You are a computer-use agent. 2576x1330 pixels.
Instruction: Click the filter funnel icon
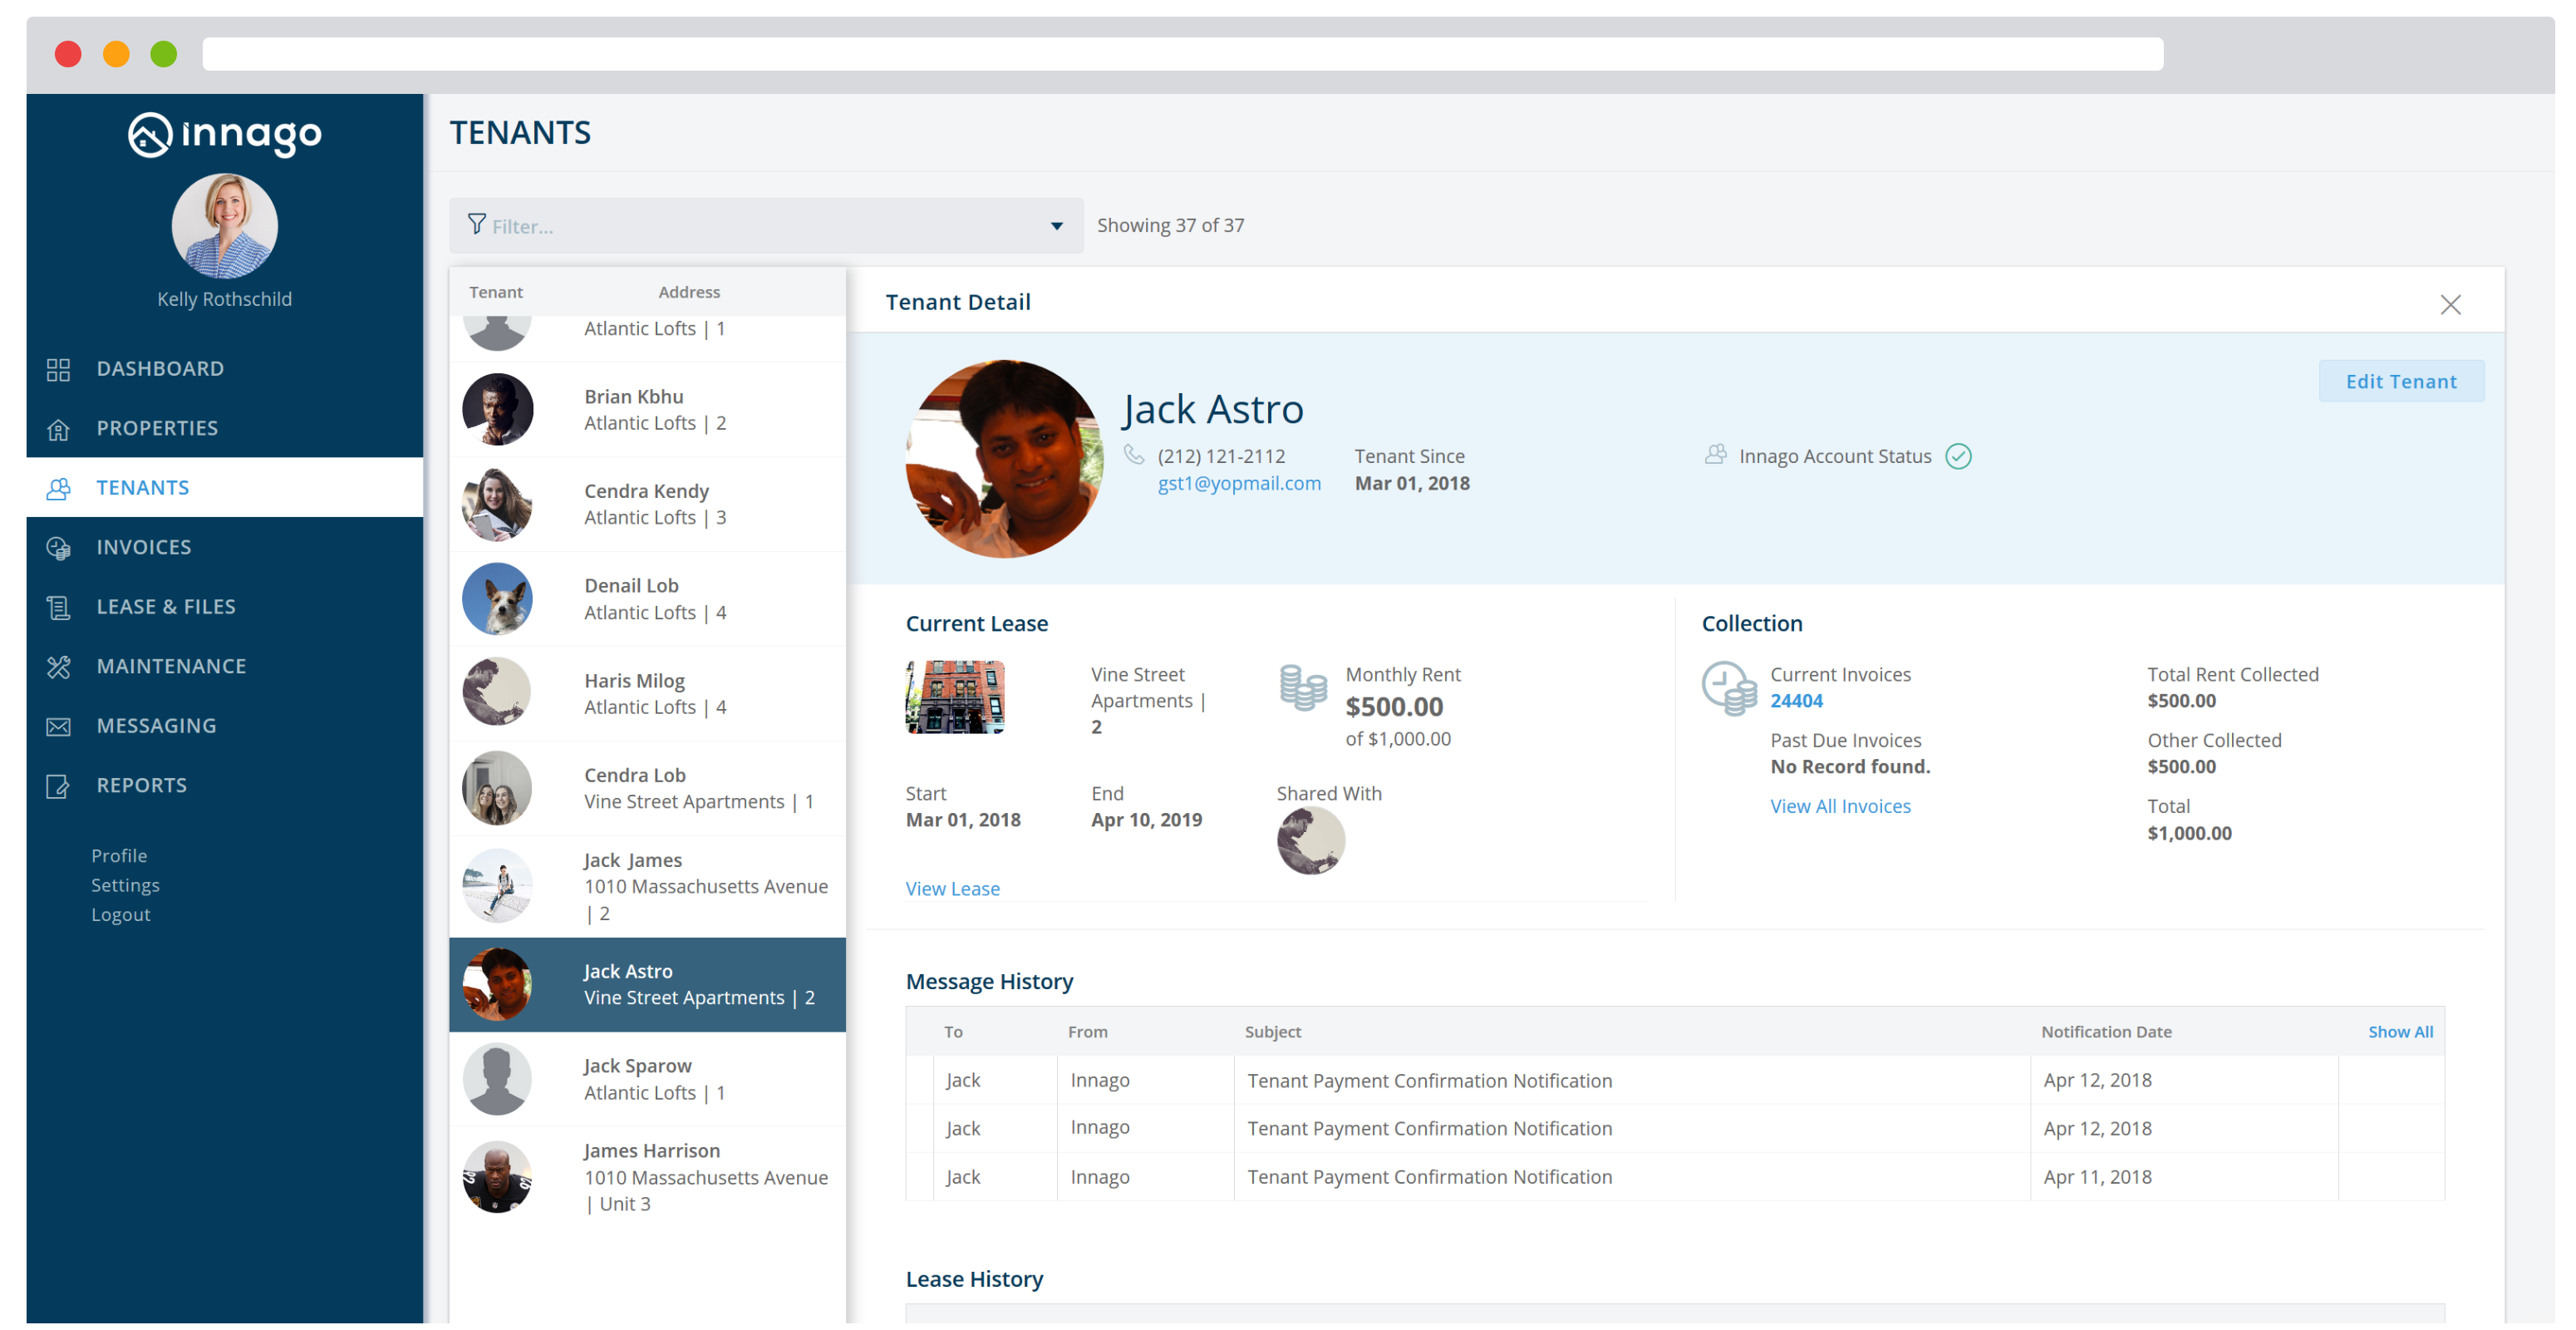(477, 225)
